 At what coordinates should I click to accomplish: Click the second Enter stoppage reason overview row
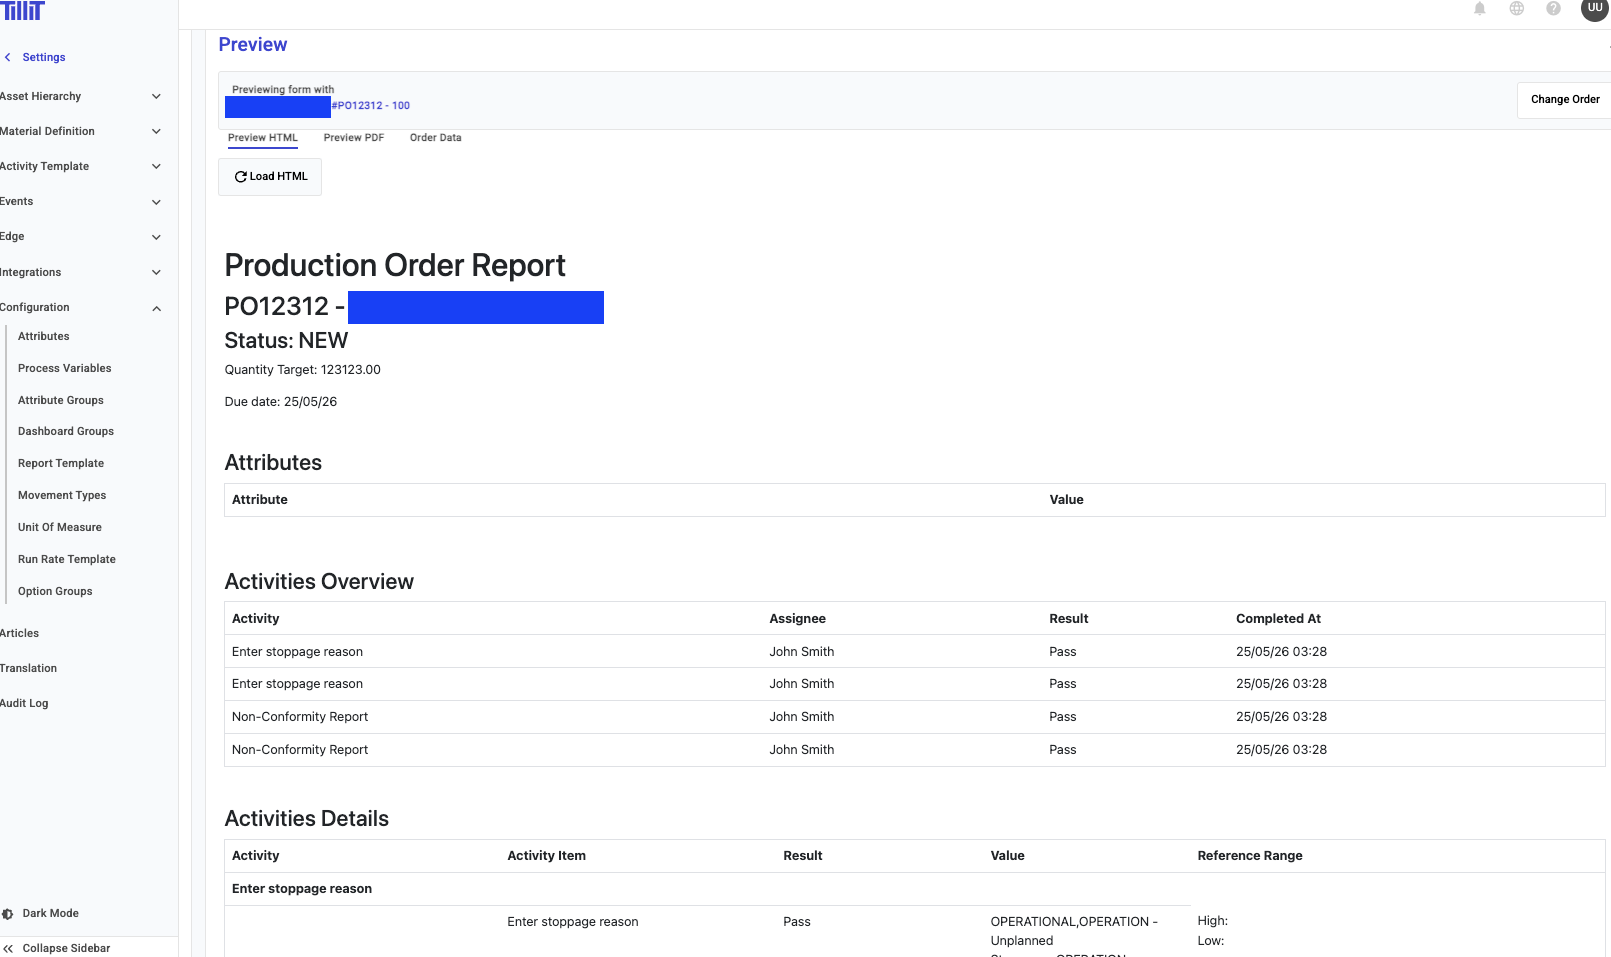(914, 684)
